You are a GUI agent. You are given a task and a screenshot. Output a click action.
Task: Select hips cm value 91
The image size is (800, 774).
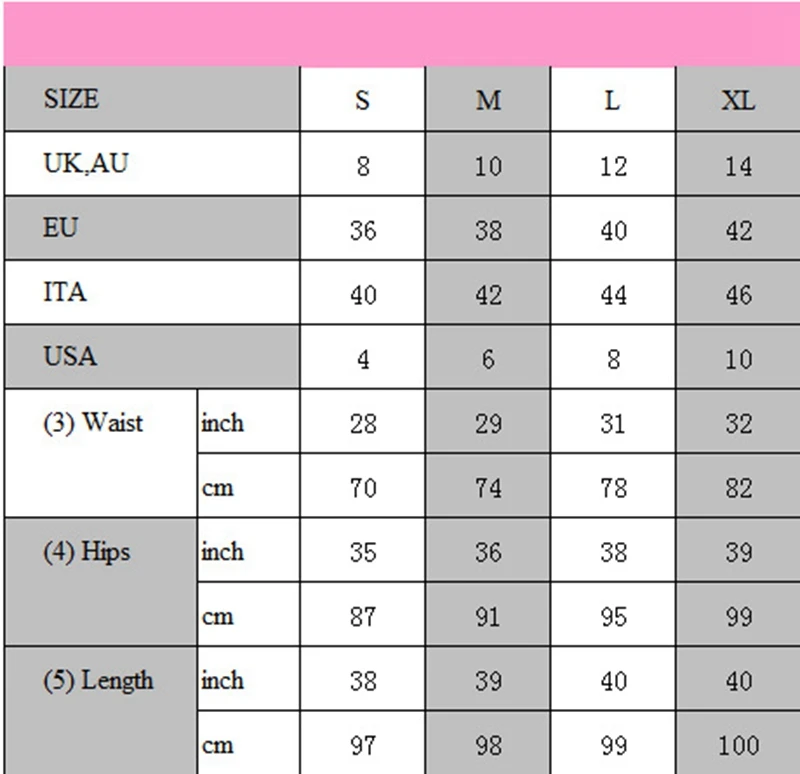click(488, 614)
